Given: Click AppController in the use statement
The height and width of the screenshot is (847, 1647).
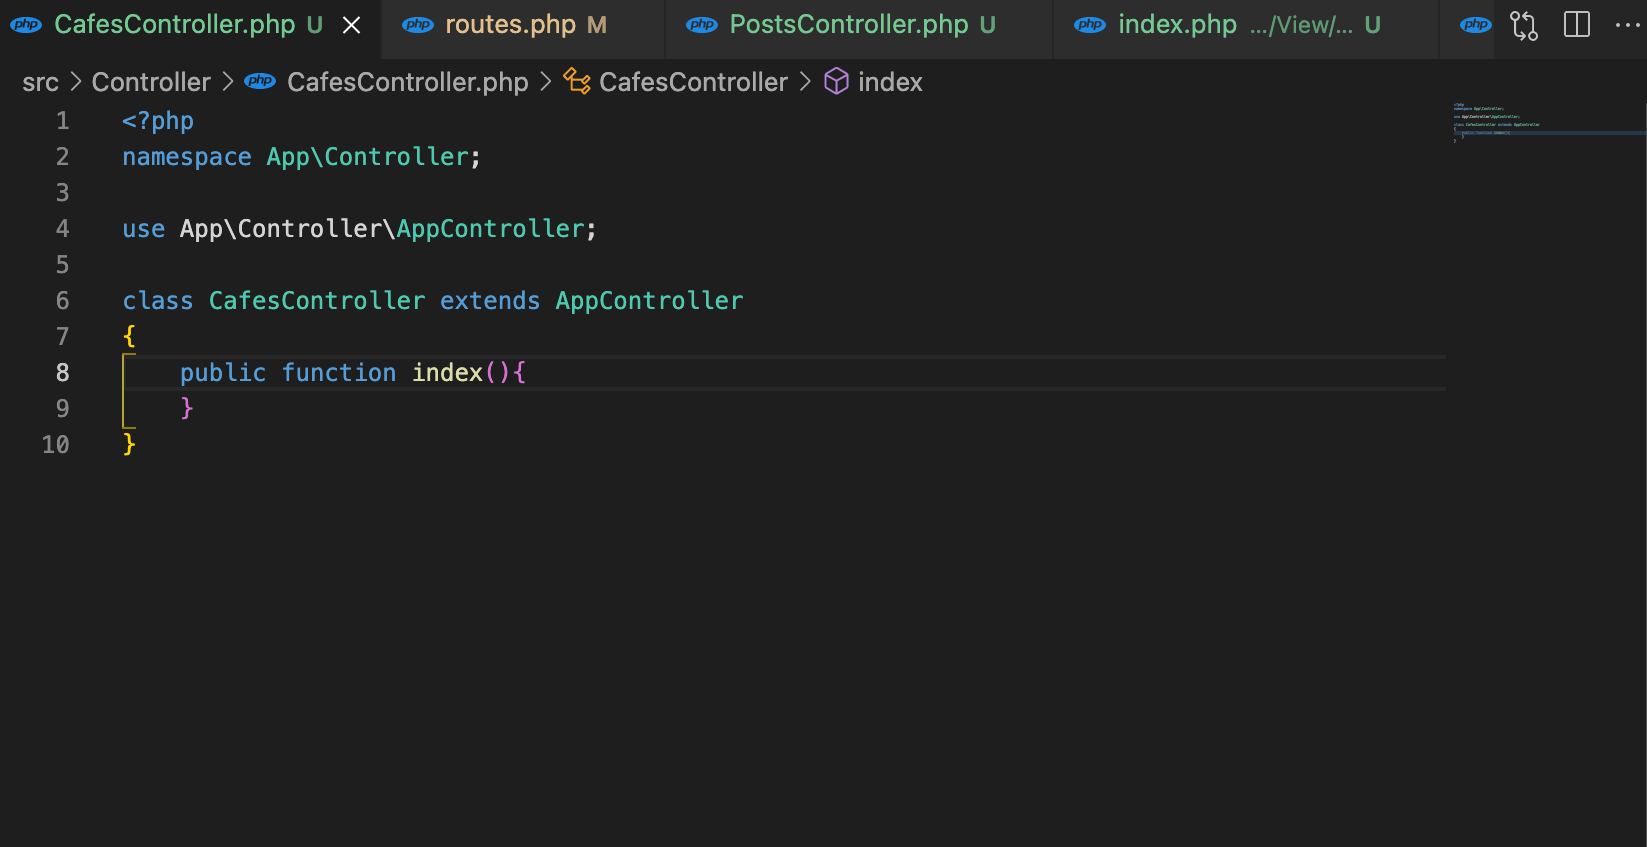Looking at the screenshot, I should tap(490, 229).
